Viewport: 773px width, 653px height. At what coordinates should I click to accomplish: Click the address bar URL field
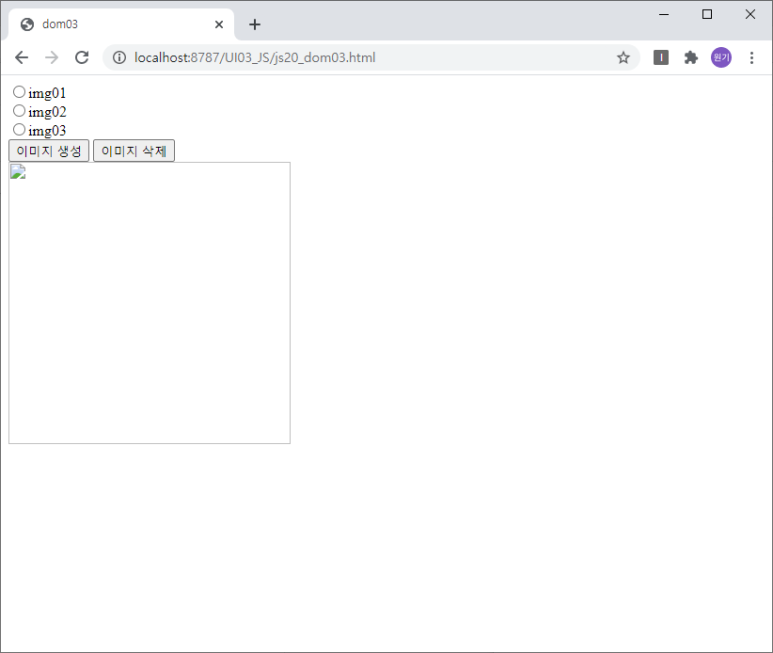point(371,58)
